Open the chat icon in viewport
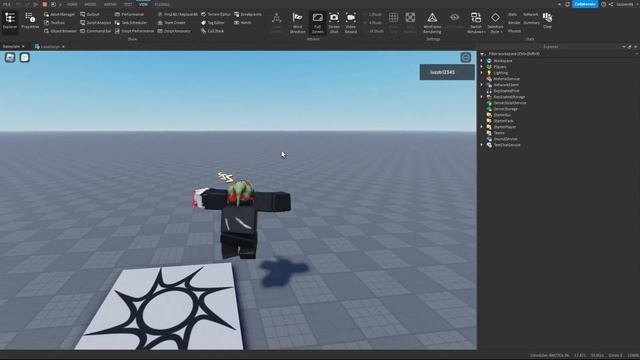Viewport: 640px width, 360px height. [25, 58]
